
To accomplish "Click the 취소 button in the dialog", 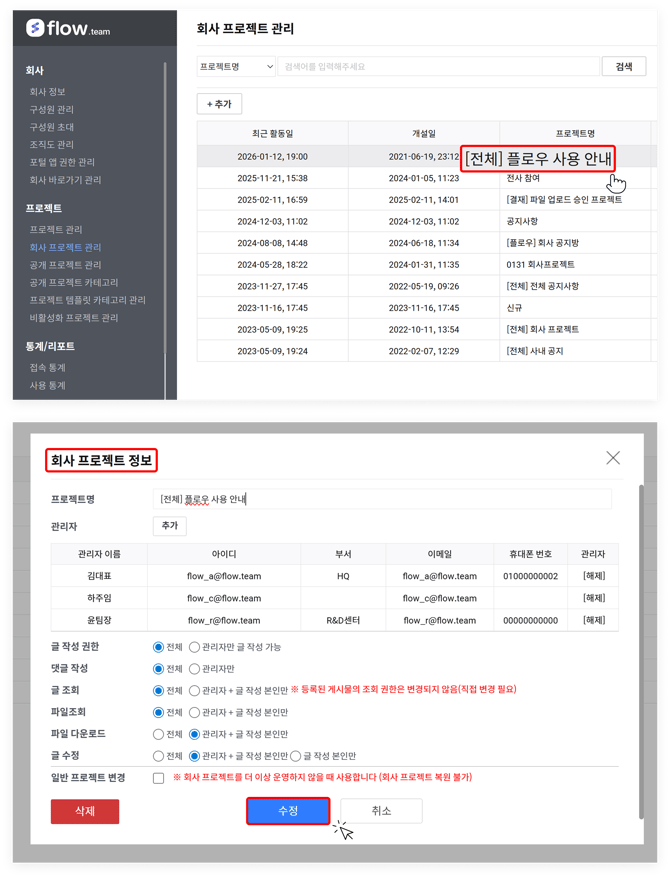I will 381,811.
